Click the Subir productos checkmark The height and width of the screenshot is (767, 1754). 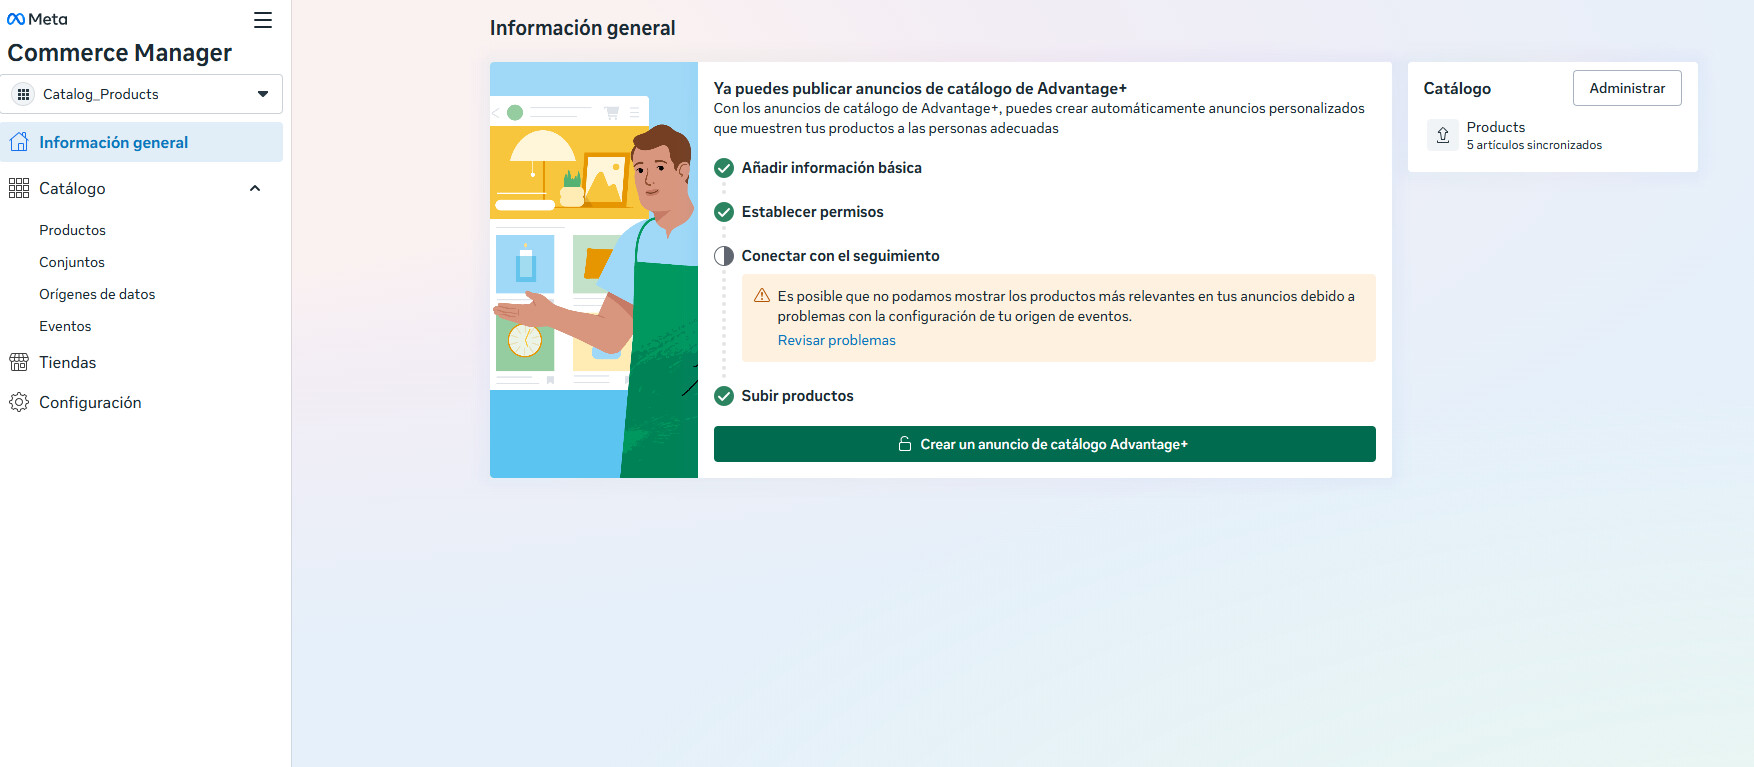point(724,396)
